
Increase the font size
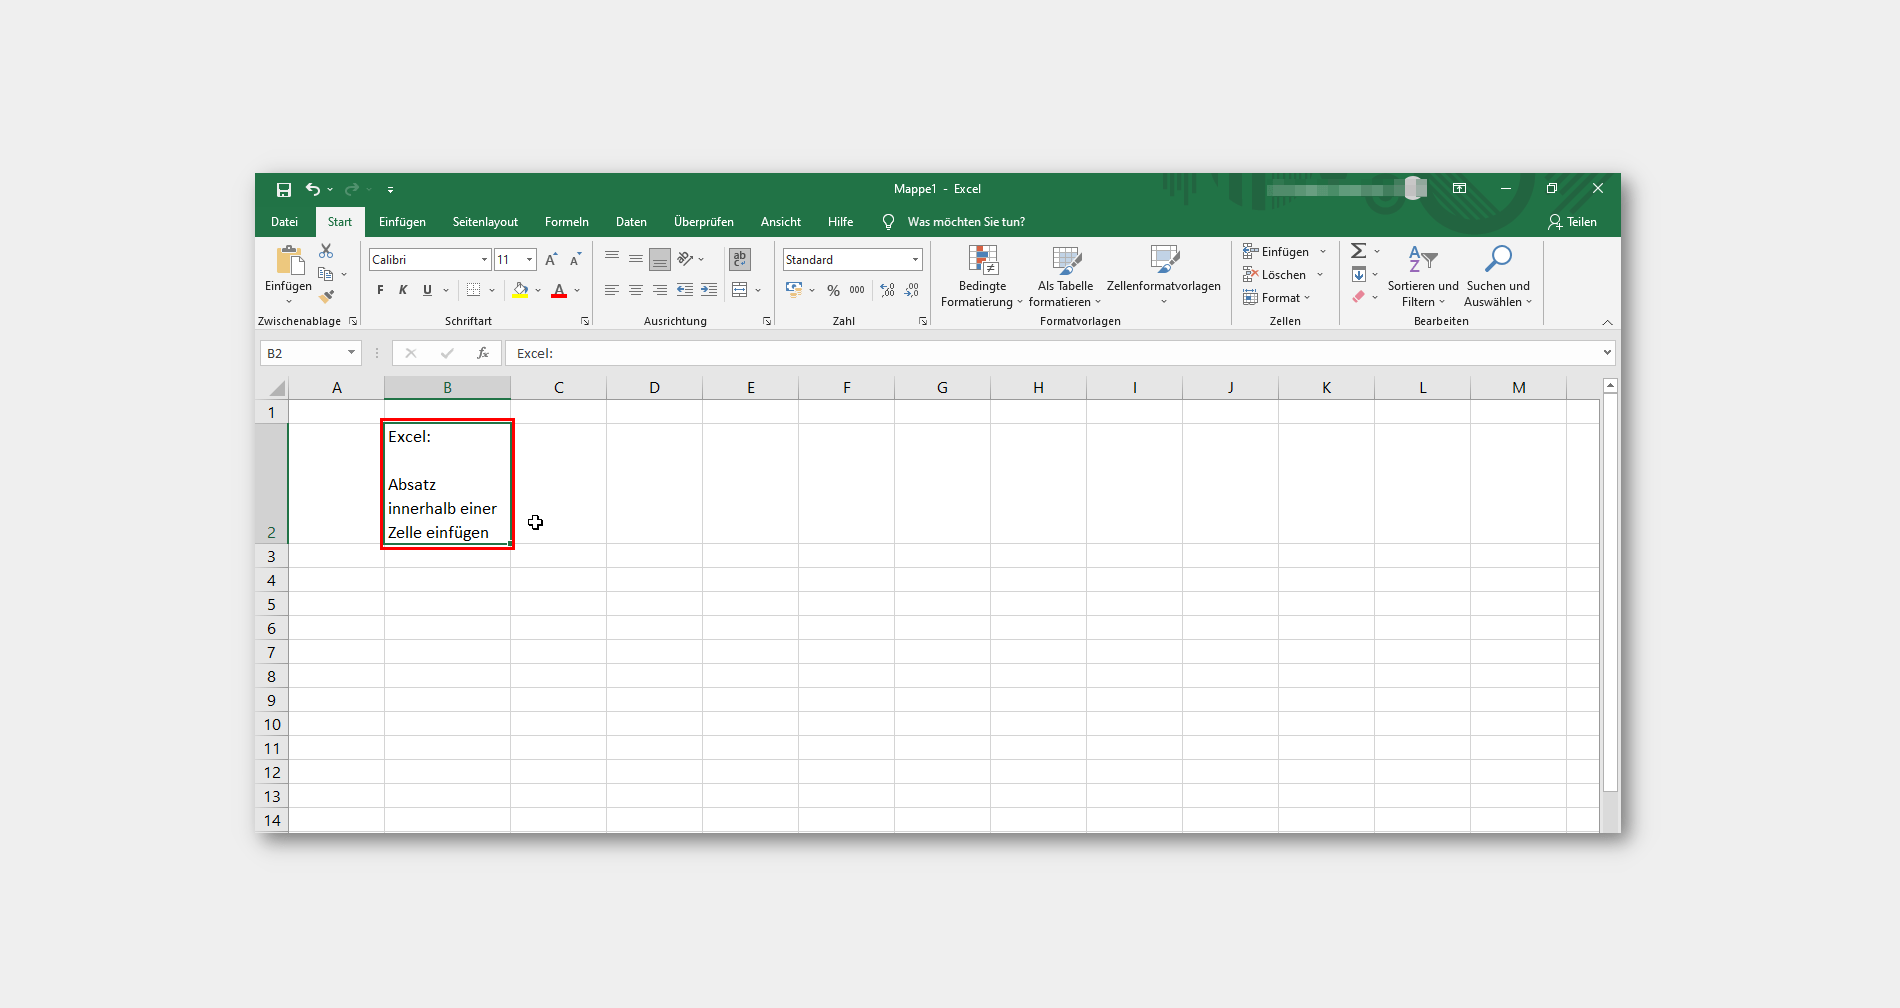[x=551, y=260]
